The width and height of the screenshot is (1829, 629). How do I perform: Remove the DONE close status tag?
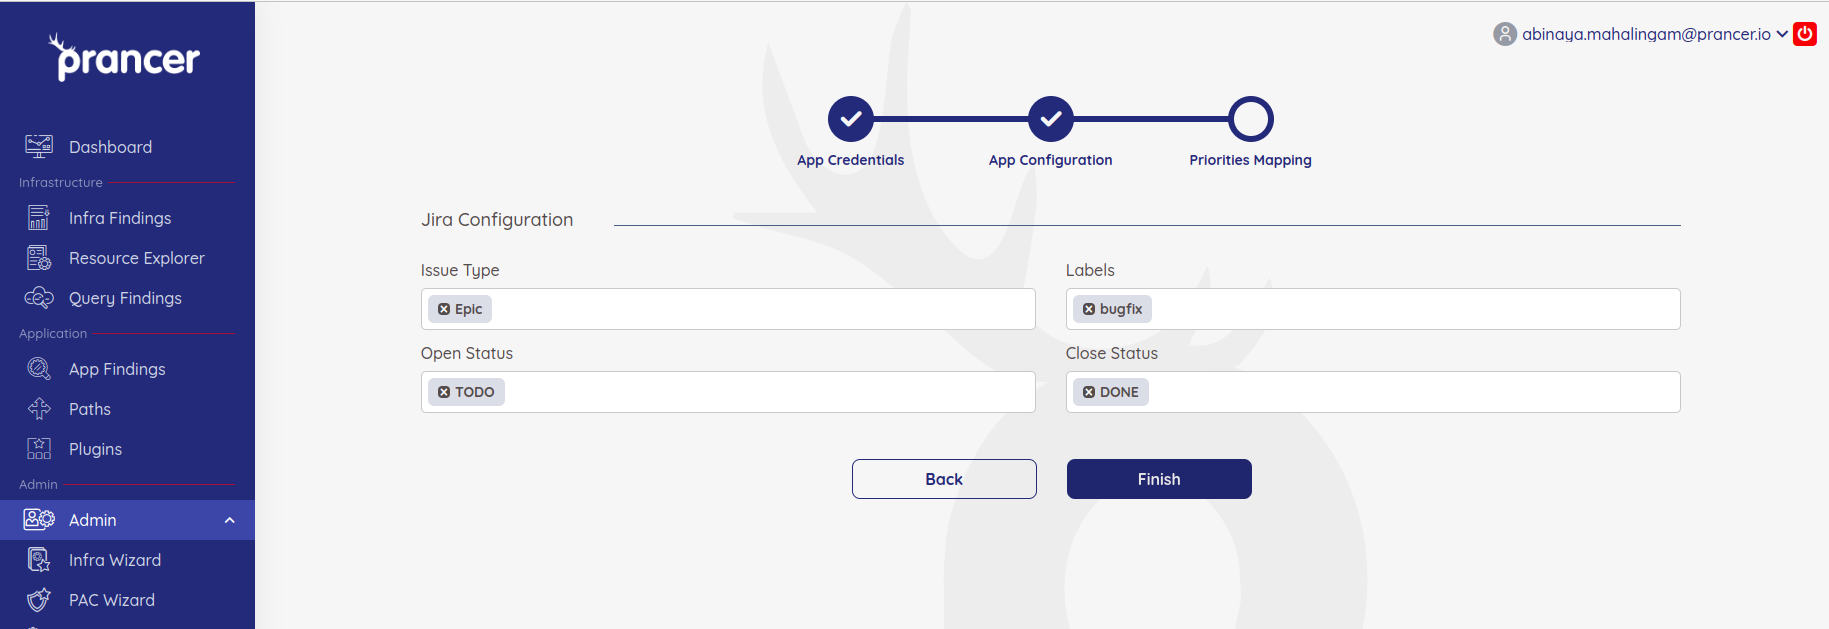click(x=1089, y=392)
